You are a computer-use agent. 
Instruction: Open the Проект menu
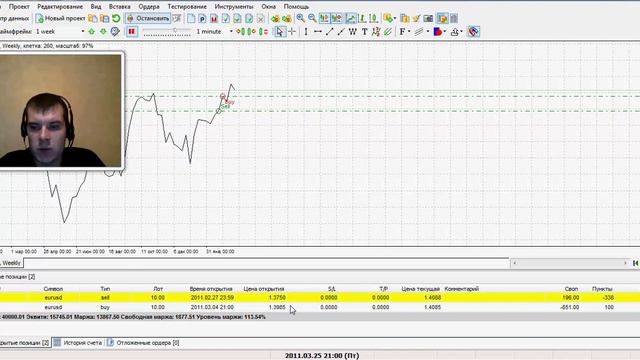19,7
